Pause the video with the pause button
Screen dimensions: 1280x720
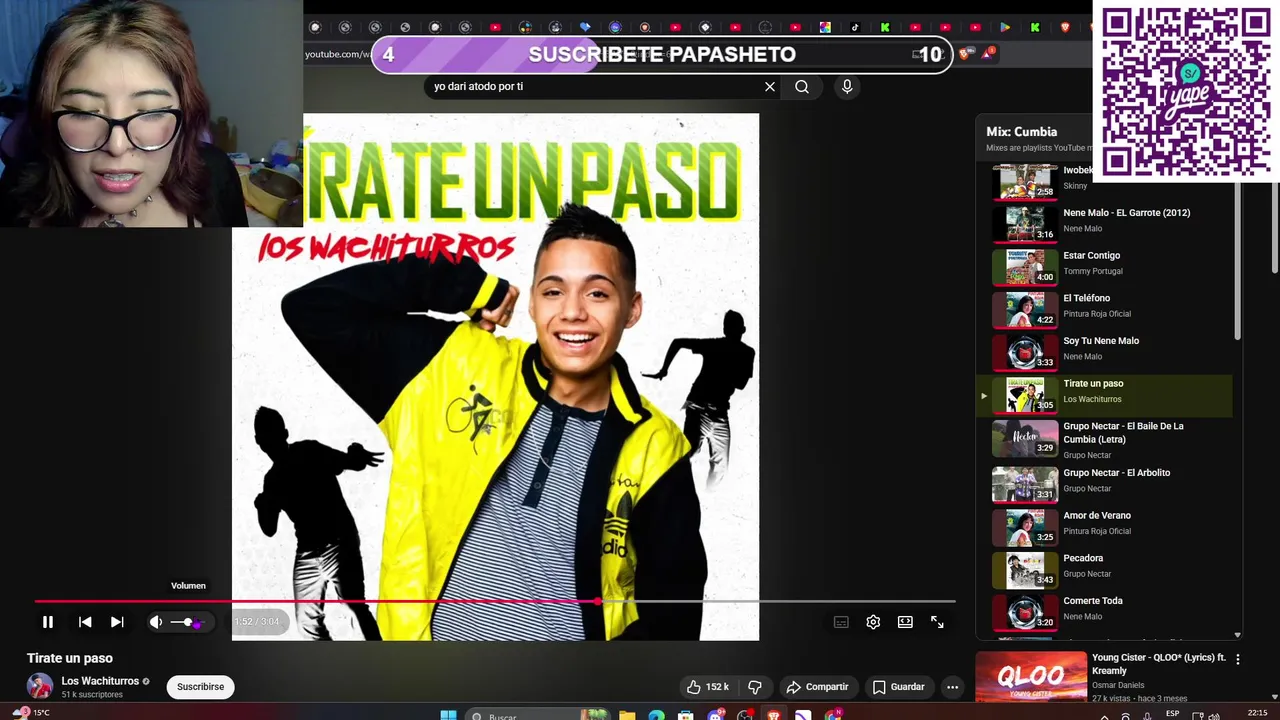click(x=47, y=622)
